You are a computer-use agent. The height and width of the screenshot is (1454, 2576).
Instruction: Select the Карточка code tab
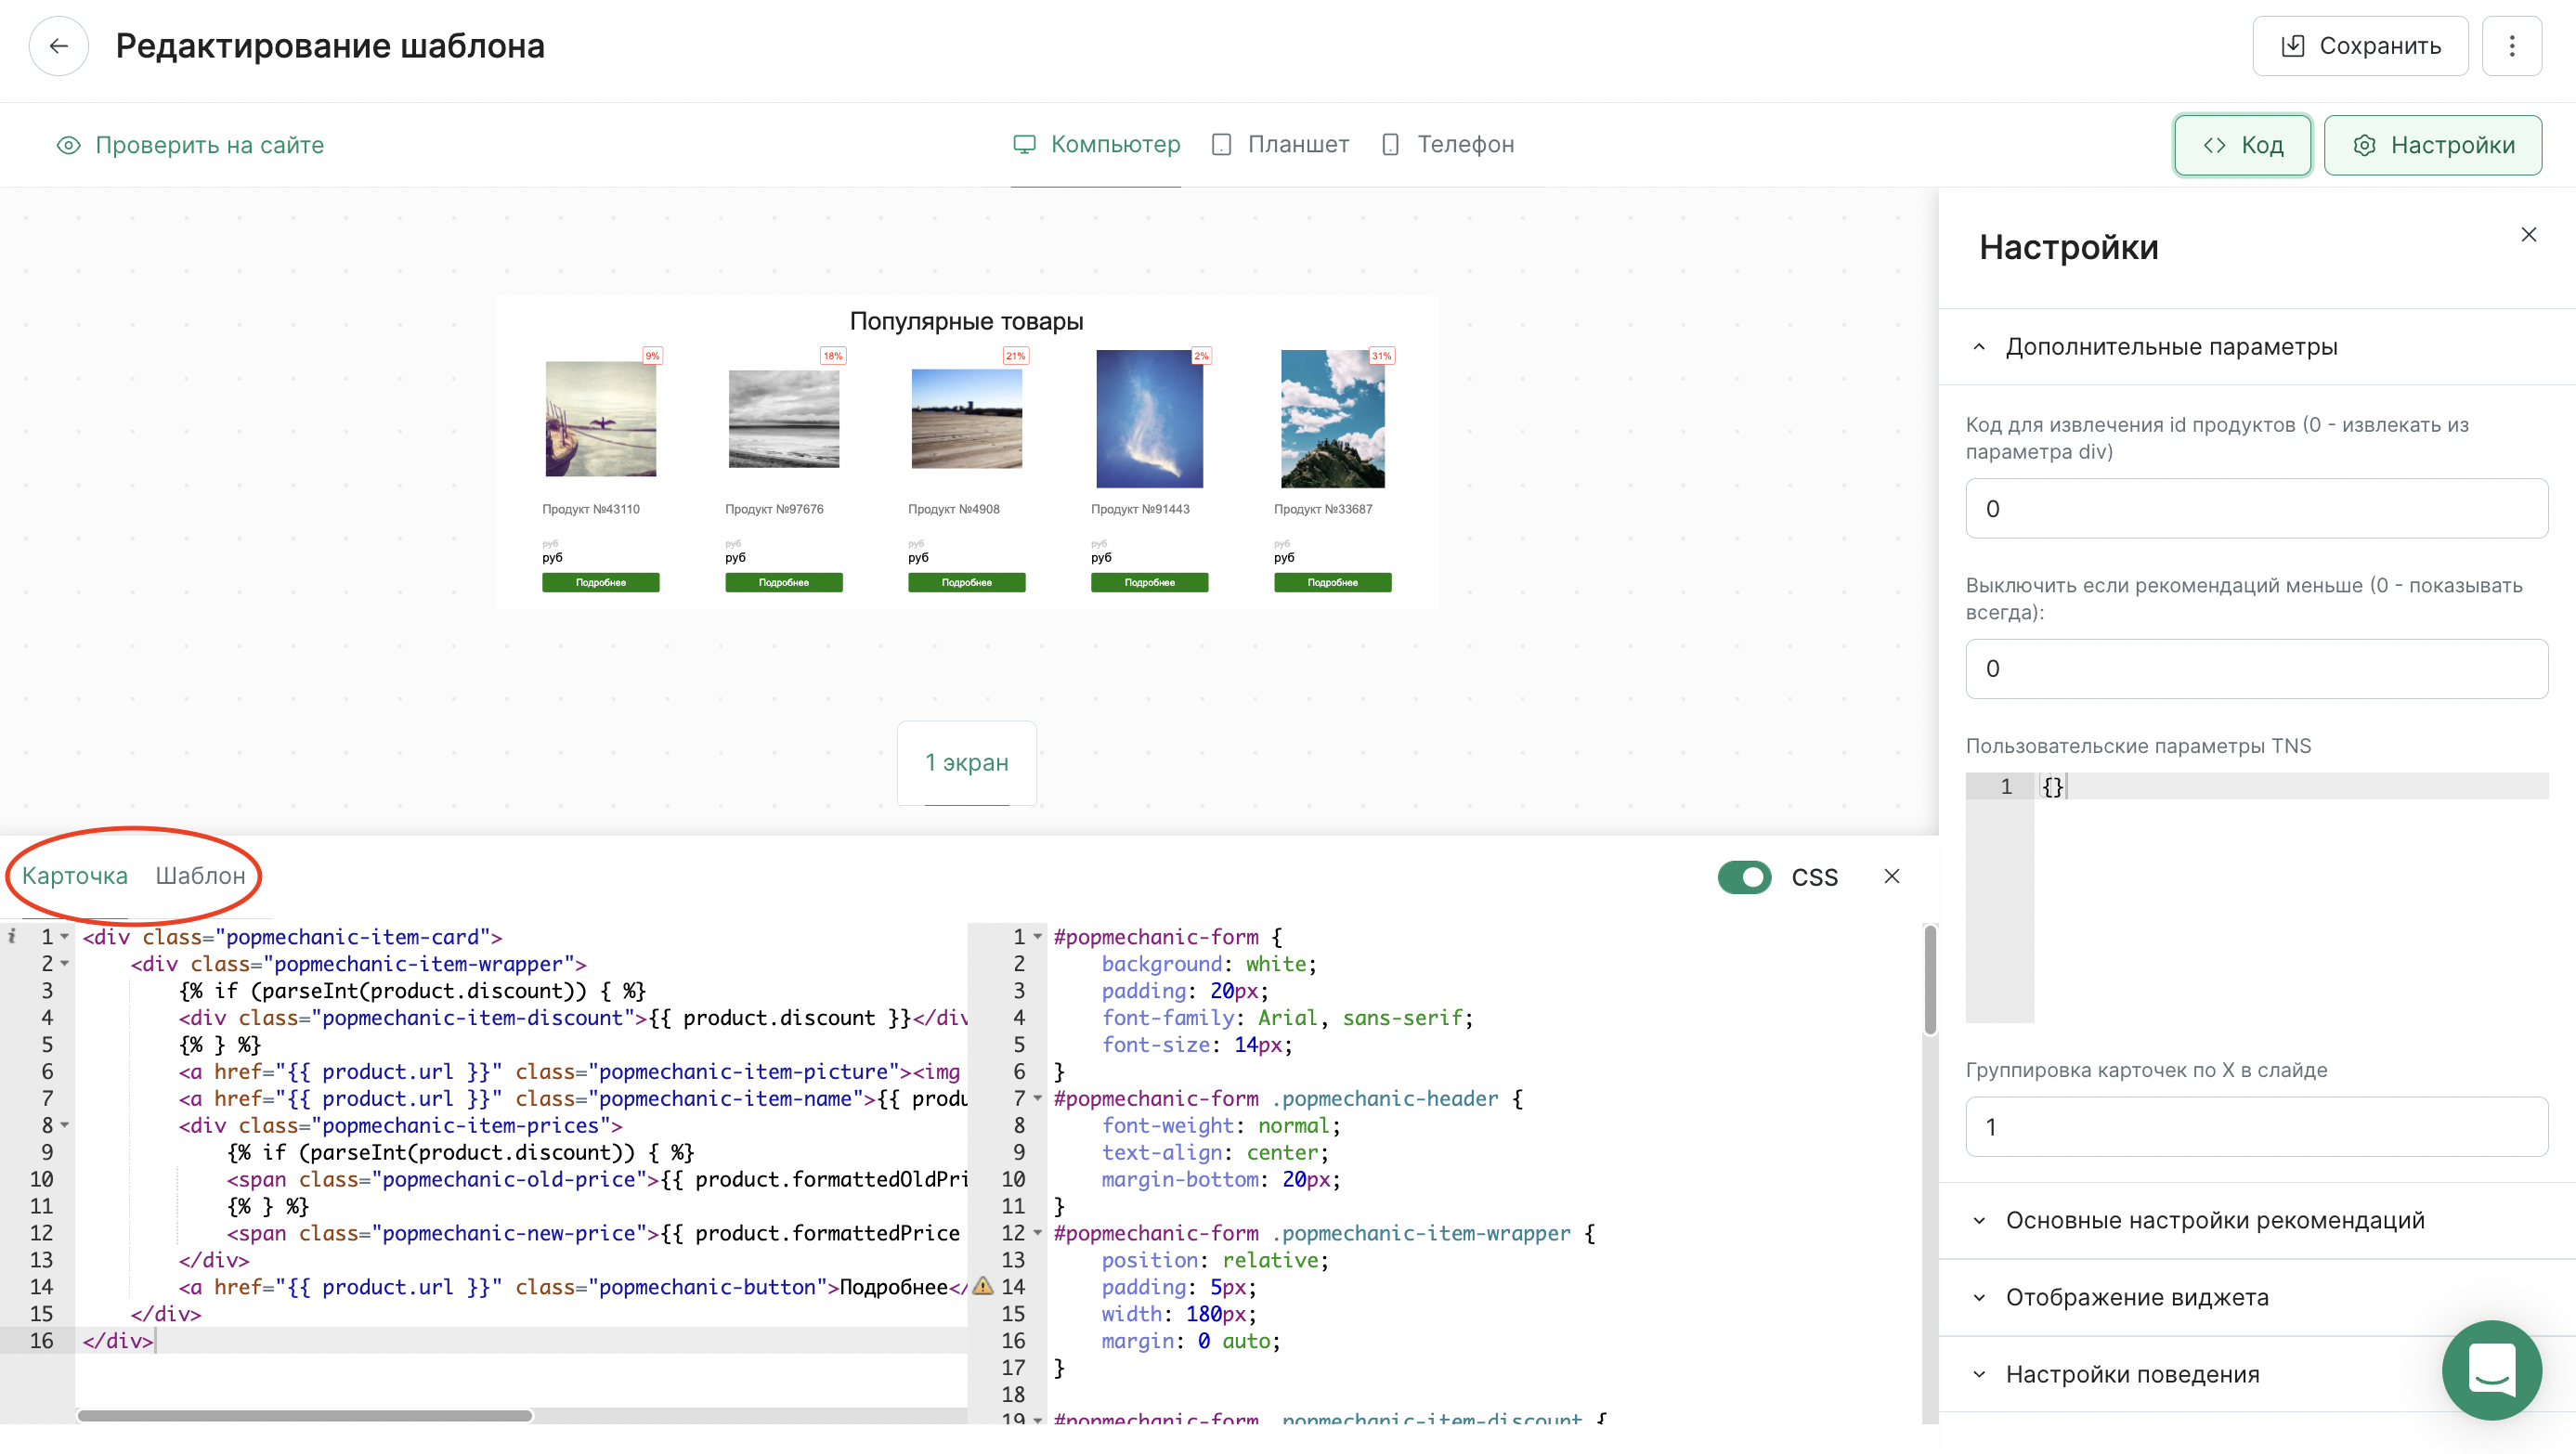tap(75, 876)
